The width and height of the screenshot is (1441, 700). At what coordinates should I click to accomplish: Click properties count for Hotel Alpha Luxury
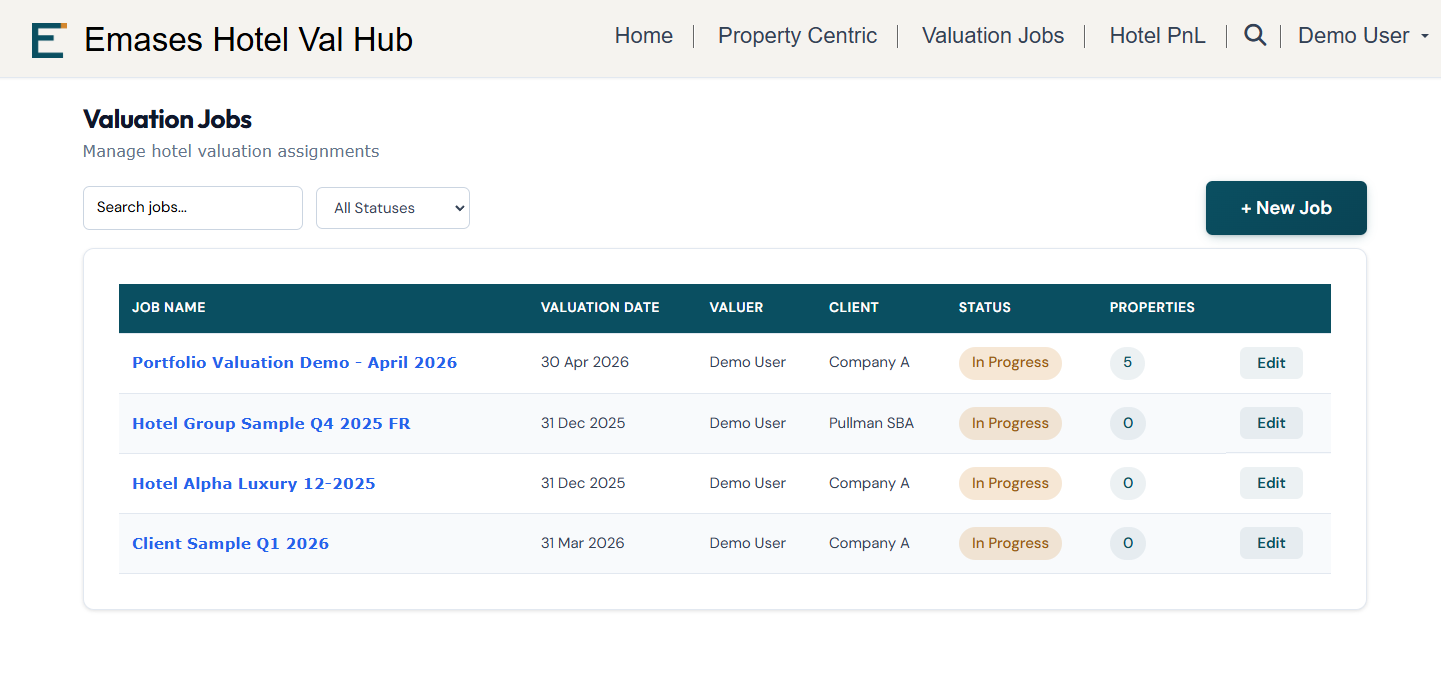click(1128, 483)
